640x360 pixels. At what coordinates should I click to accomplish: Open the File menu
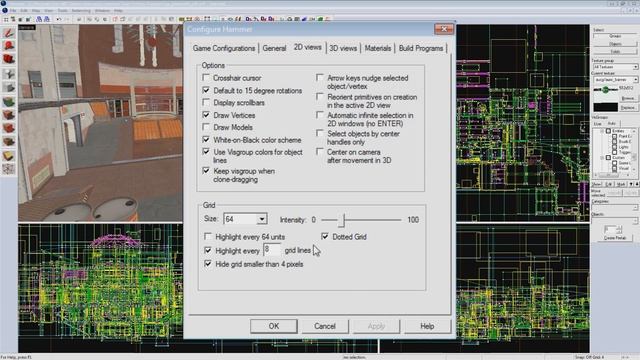click(13, 10)
